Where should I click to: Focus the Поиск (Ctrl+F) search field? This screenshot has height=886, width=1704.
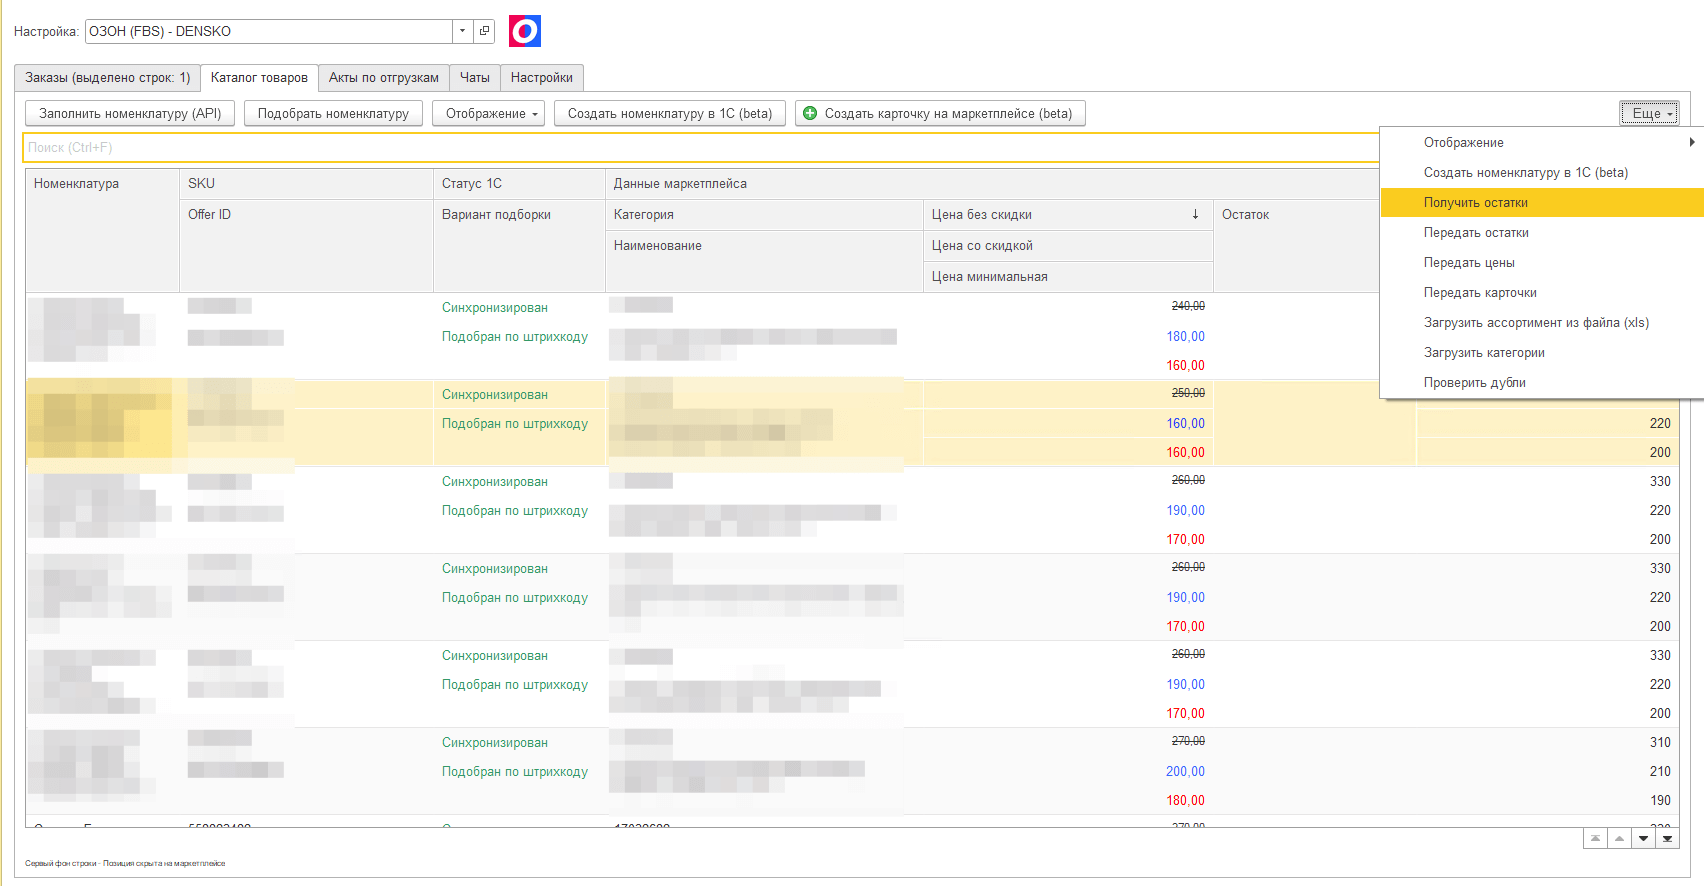[x=700, y=147]
